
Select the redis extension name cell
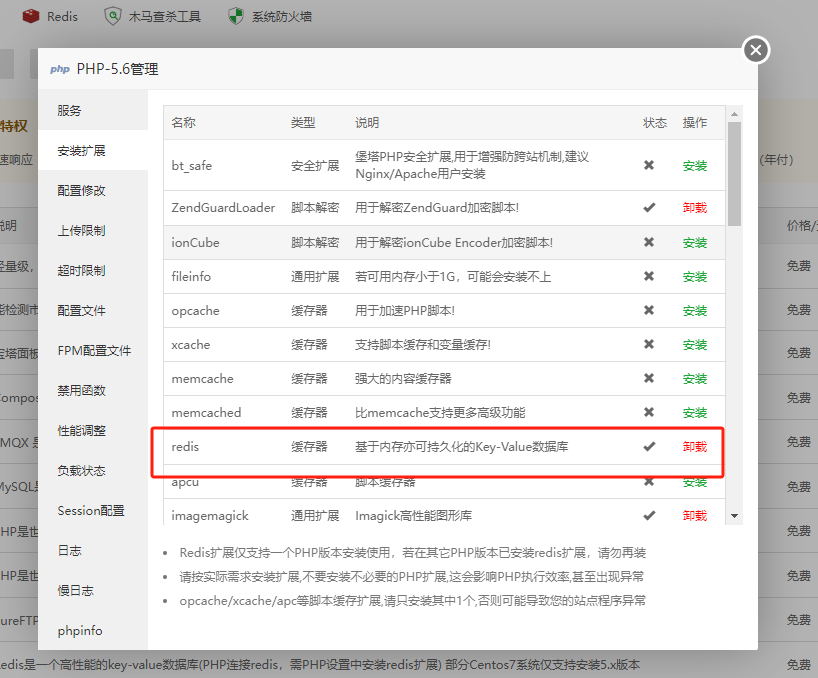point(185,447)
